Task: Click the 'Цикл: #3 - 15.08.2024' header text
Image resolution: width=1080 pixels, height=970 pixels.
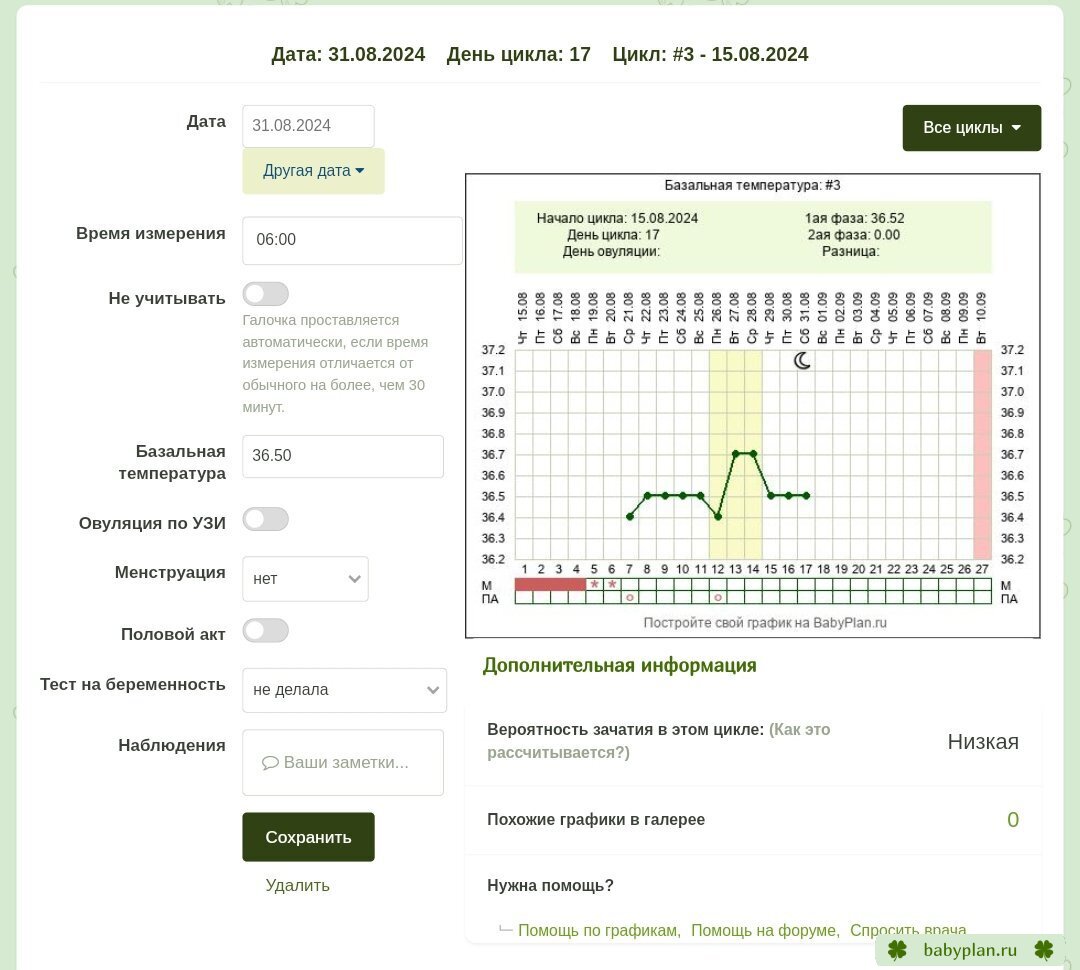Action: (710, 54)
